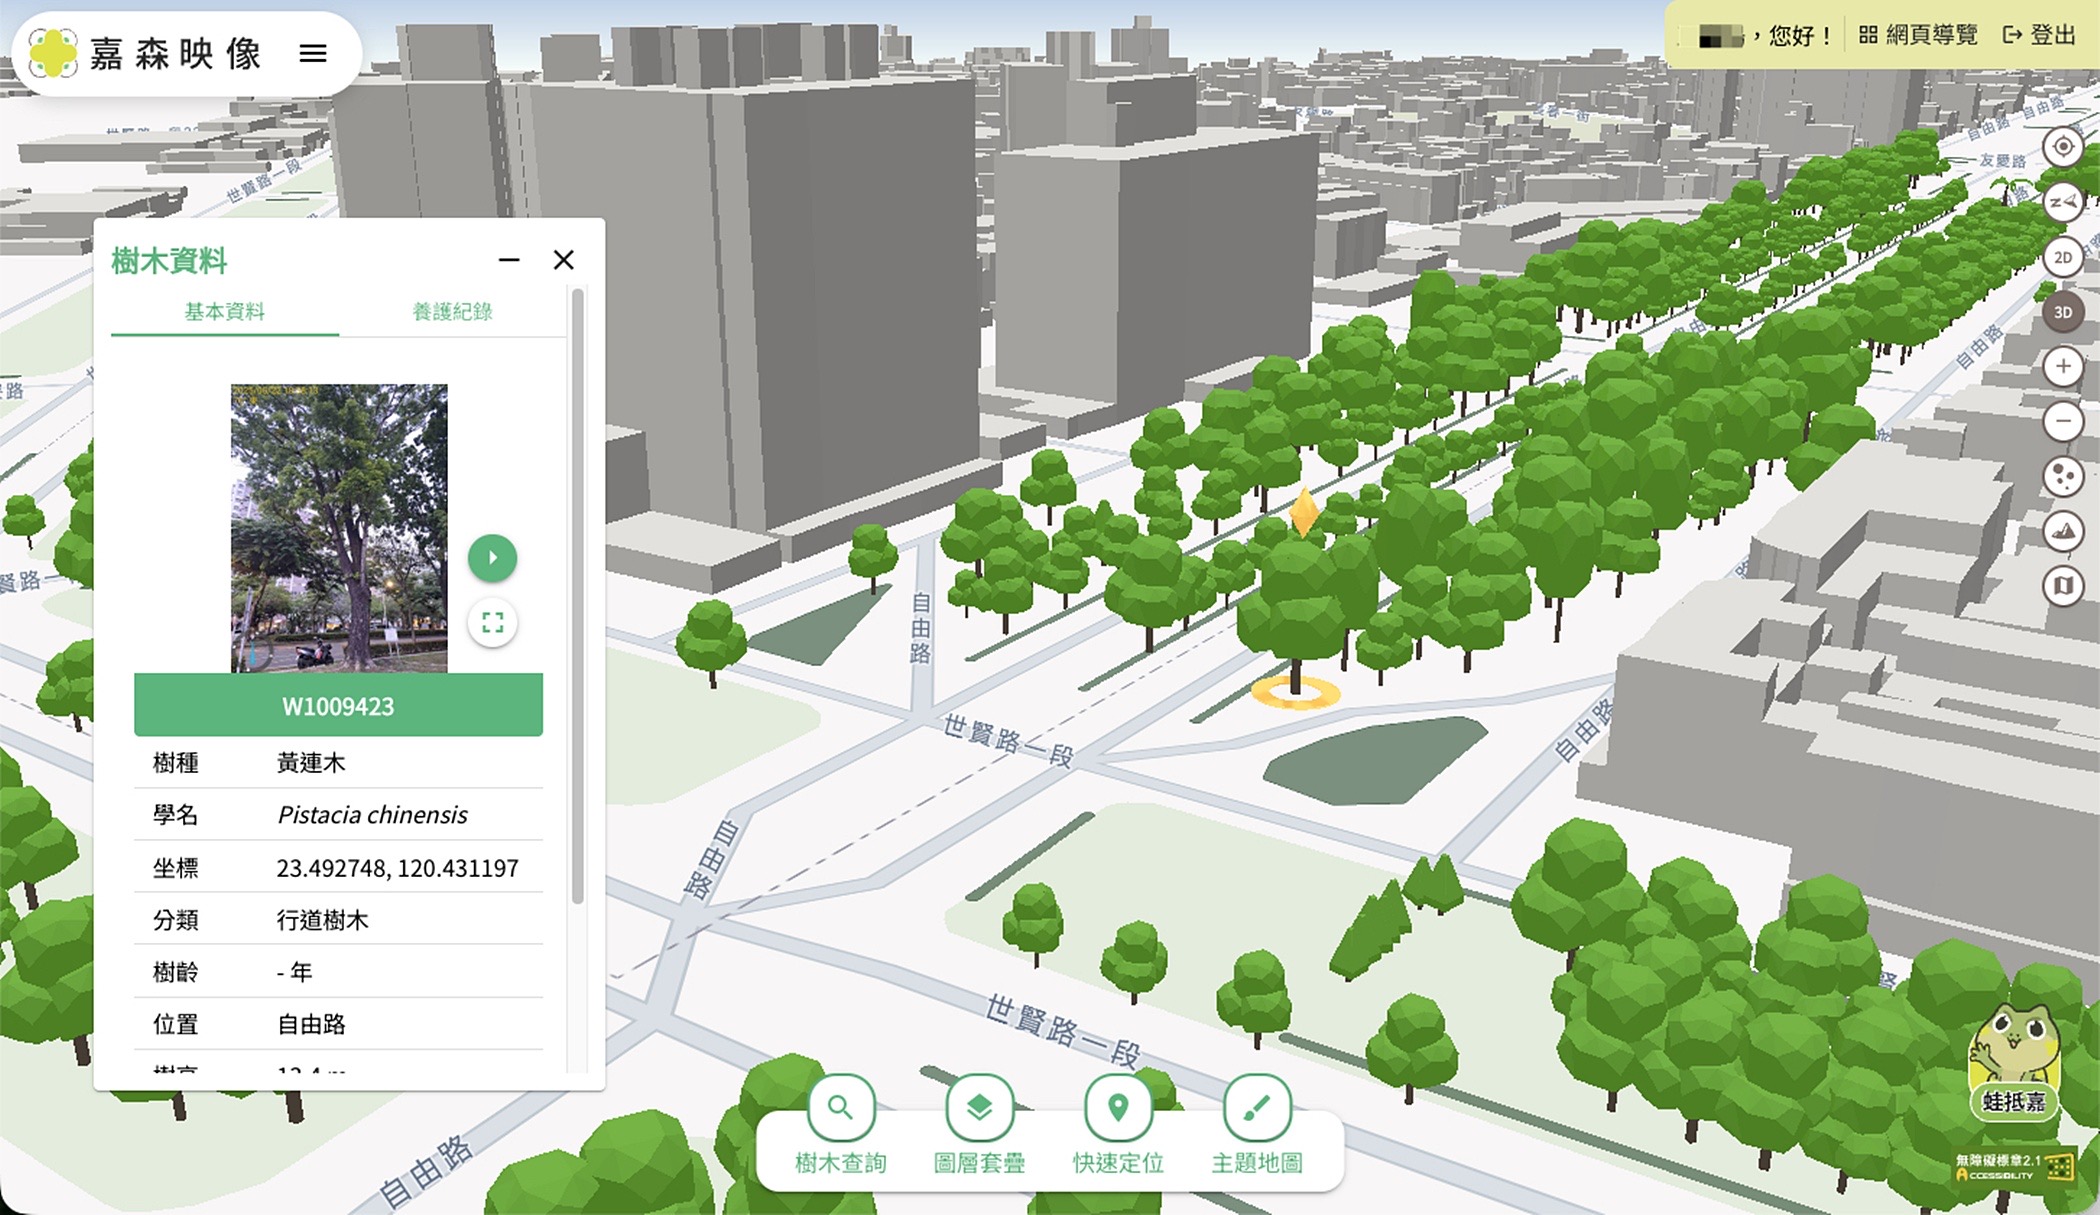This screenshot has width=2100, height=1215.
Task: Zoom in on the map
Action: pyautogui.click(x=2062, y=367)
